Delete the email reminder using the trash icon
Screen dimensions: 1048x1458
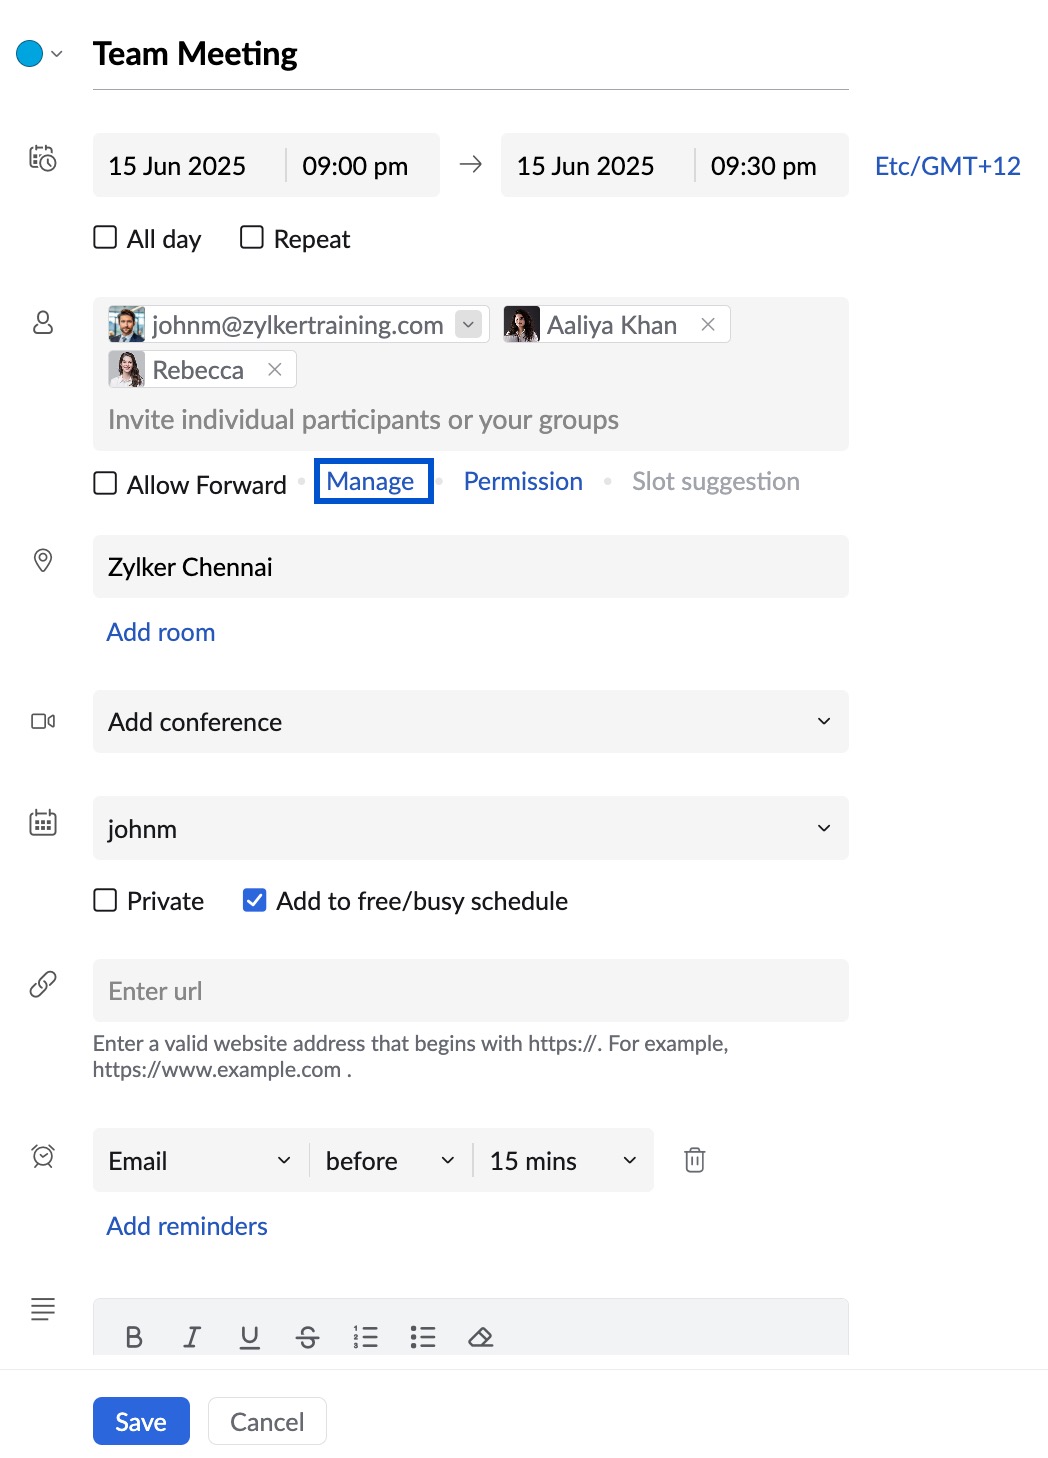click(694, 1160)
